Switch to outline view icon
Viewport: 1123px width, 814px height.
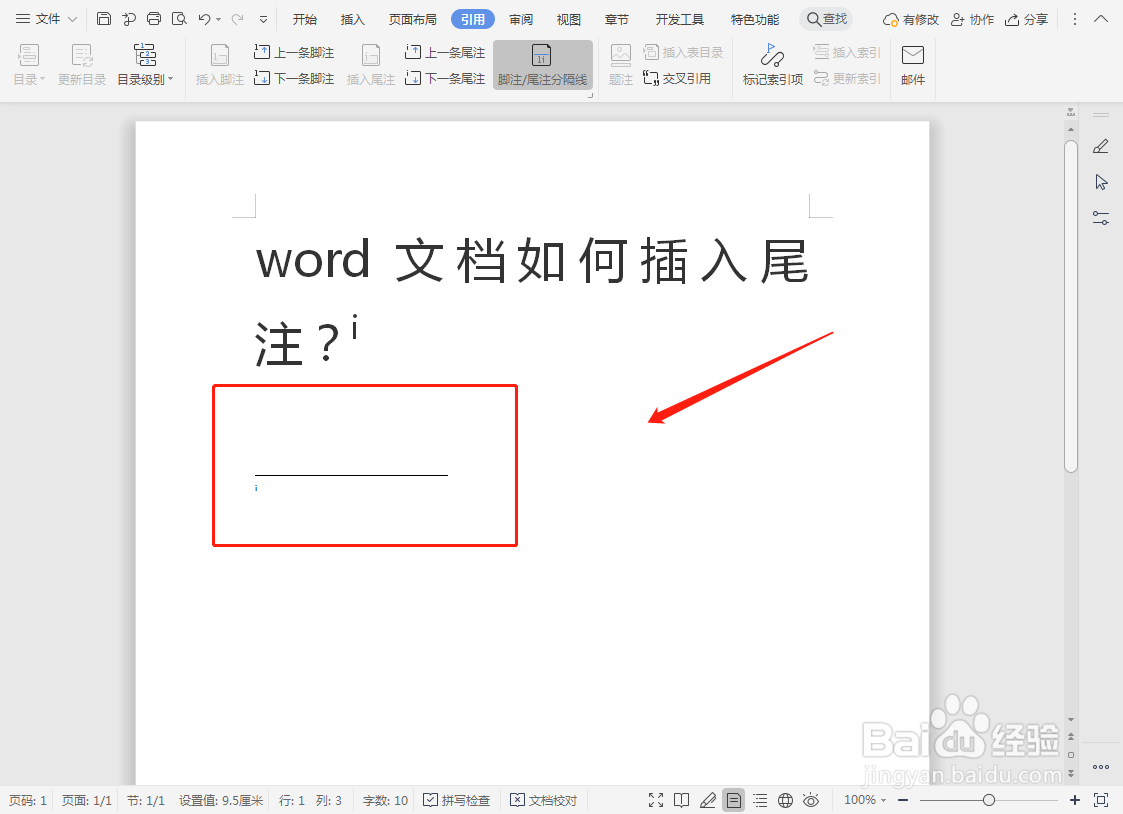760,800
